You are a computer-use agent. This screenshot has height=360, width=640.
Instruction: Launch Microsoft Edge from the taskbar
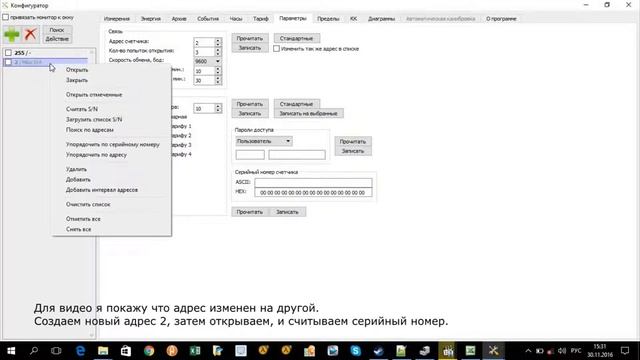pos(80,351)
